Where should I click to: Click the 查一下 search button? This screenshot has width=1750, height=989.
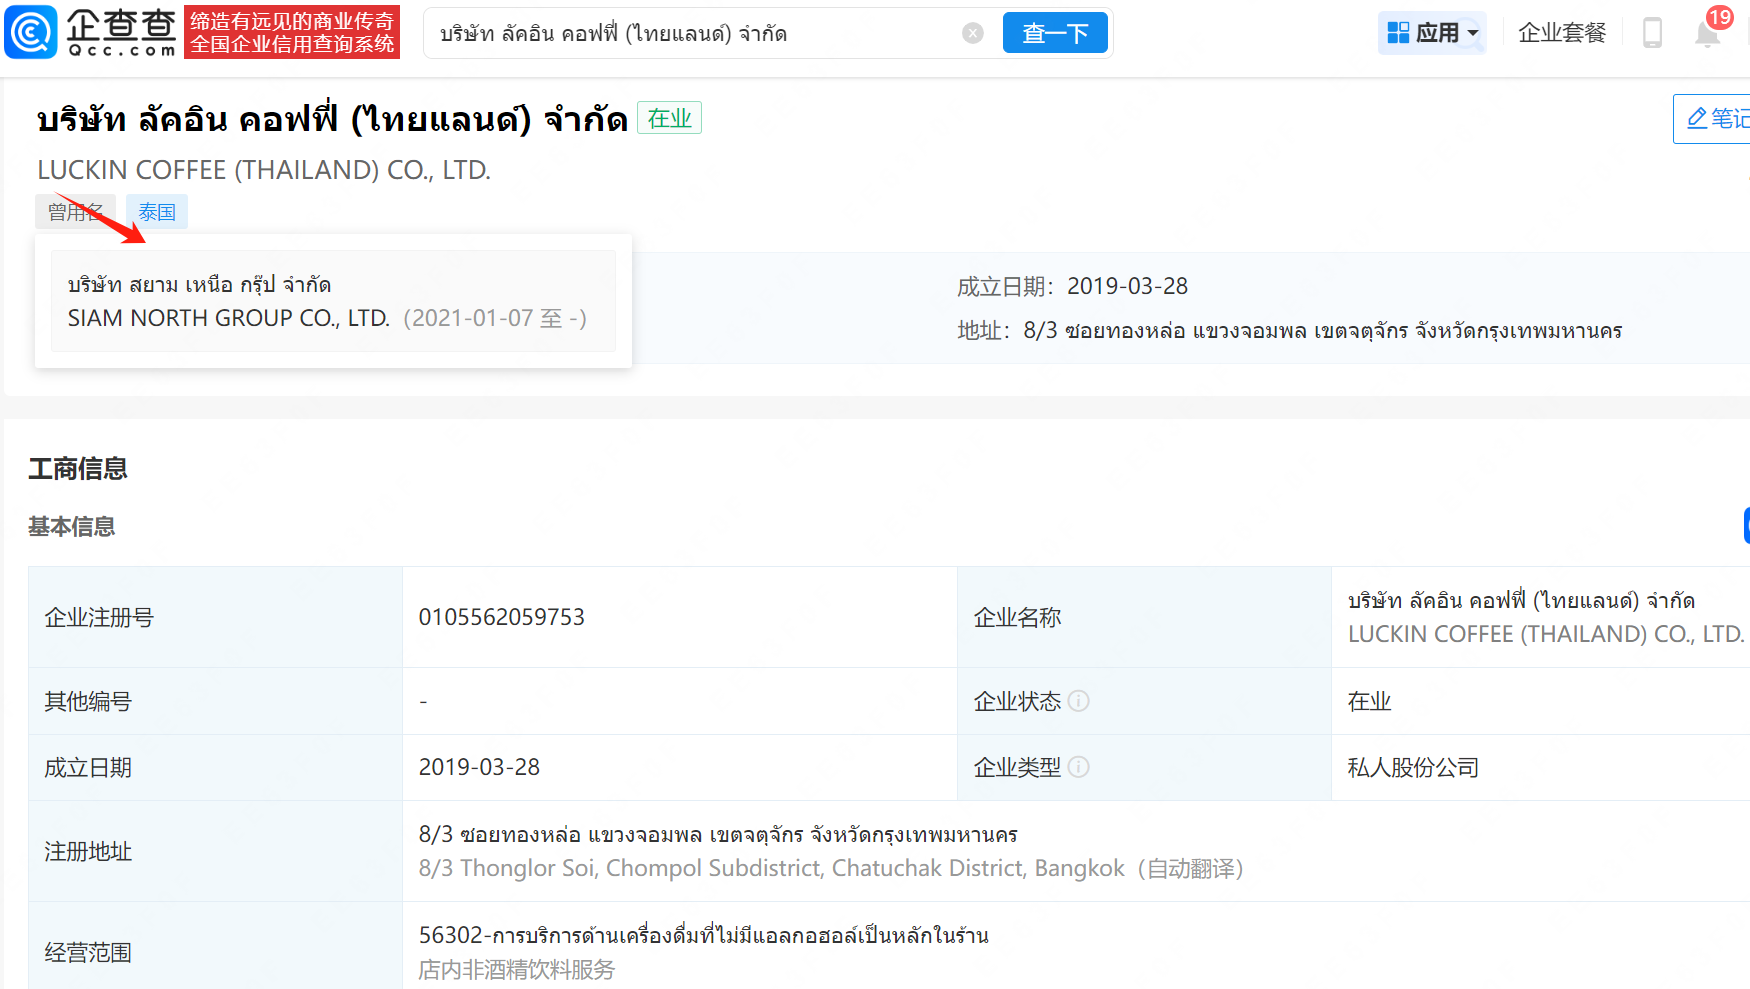[1055, 33]
